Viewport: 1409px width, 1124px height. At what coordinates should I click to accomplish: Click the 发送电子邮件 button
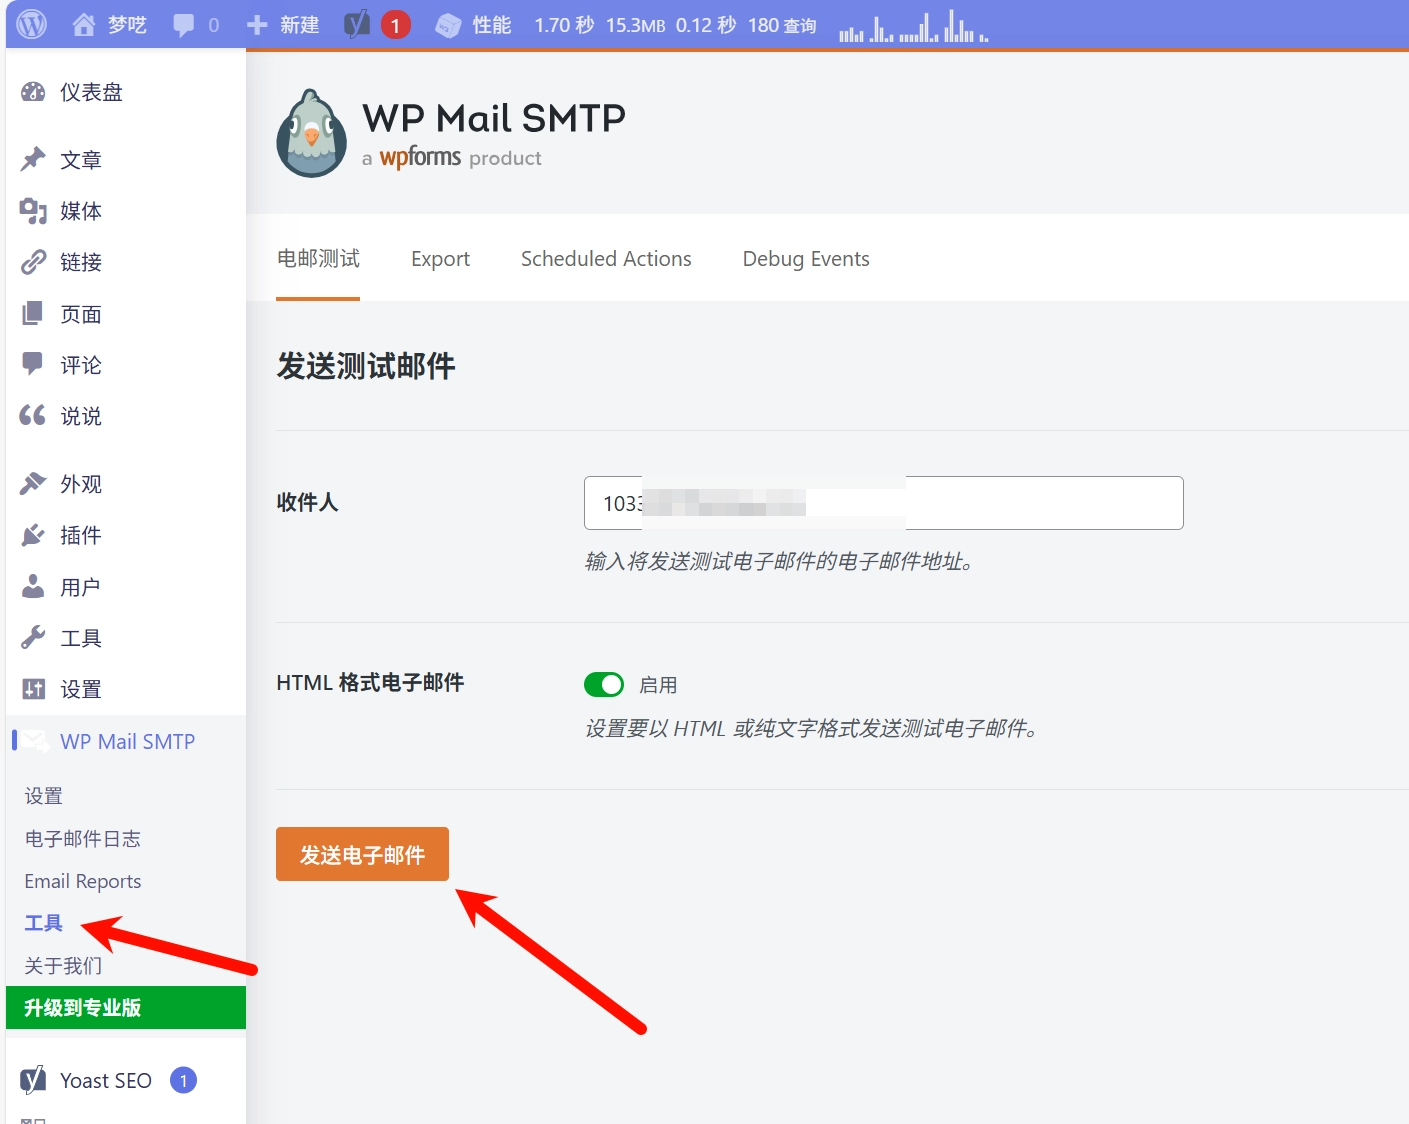point(362,854)
